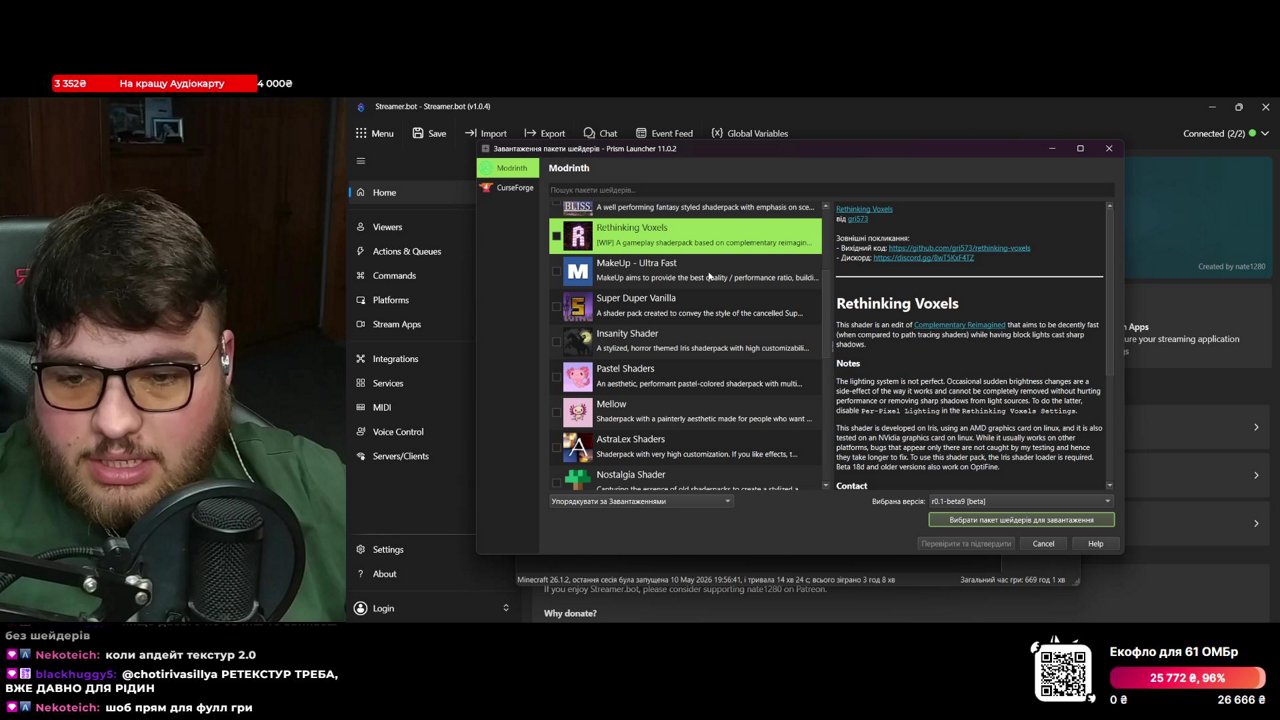Select the Super Duper Vanilla thumbnail
The height and width of the screenshot is (720, 1280).
pyautogui.click(x=577, y=306)
